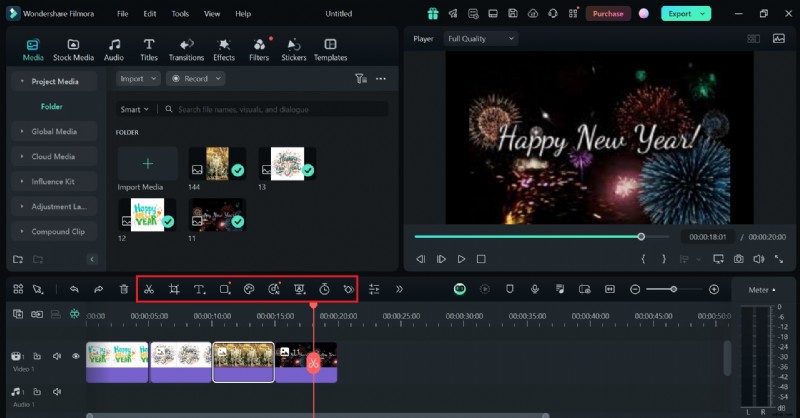Viewport: 800px width, 418px height.
Task: Add a marker with shield icon
Action: click(x=509, y=289)
